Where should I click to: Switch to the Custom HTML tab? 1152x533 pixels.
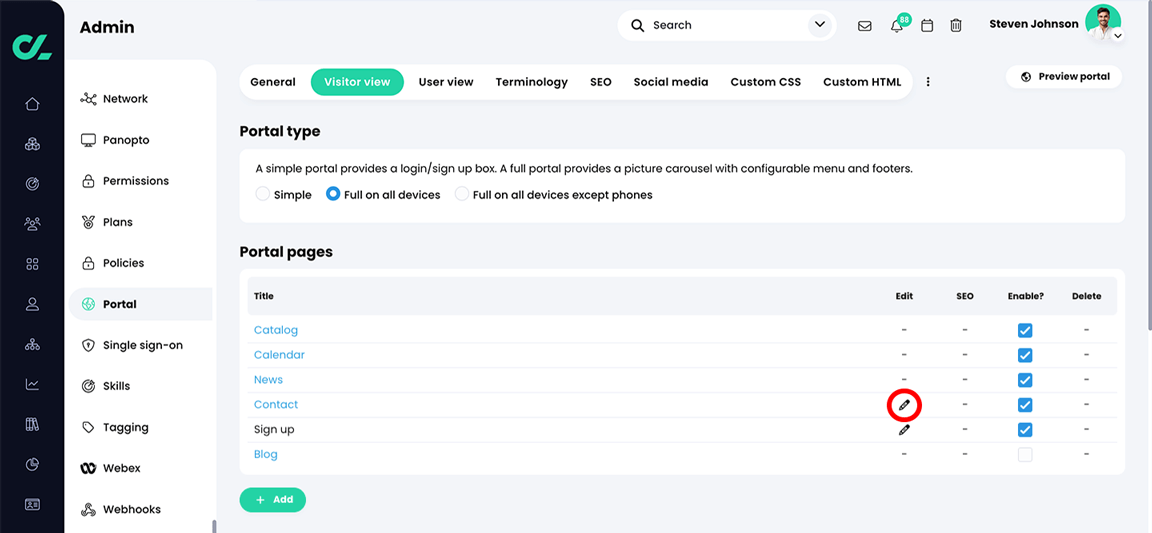point(862,82)
